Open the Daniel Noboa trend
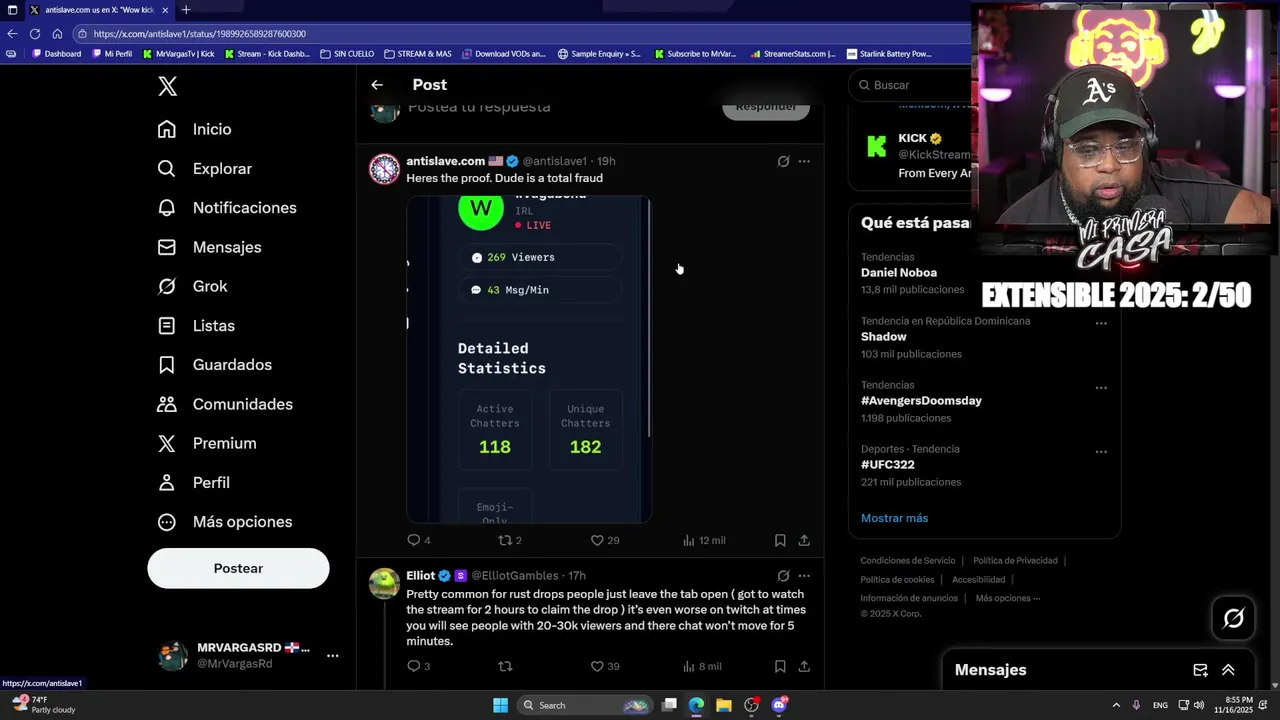The image size is (1280, 720). coord(899,273)
